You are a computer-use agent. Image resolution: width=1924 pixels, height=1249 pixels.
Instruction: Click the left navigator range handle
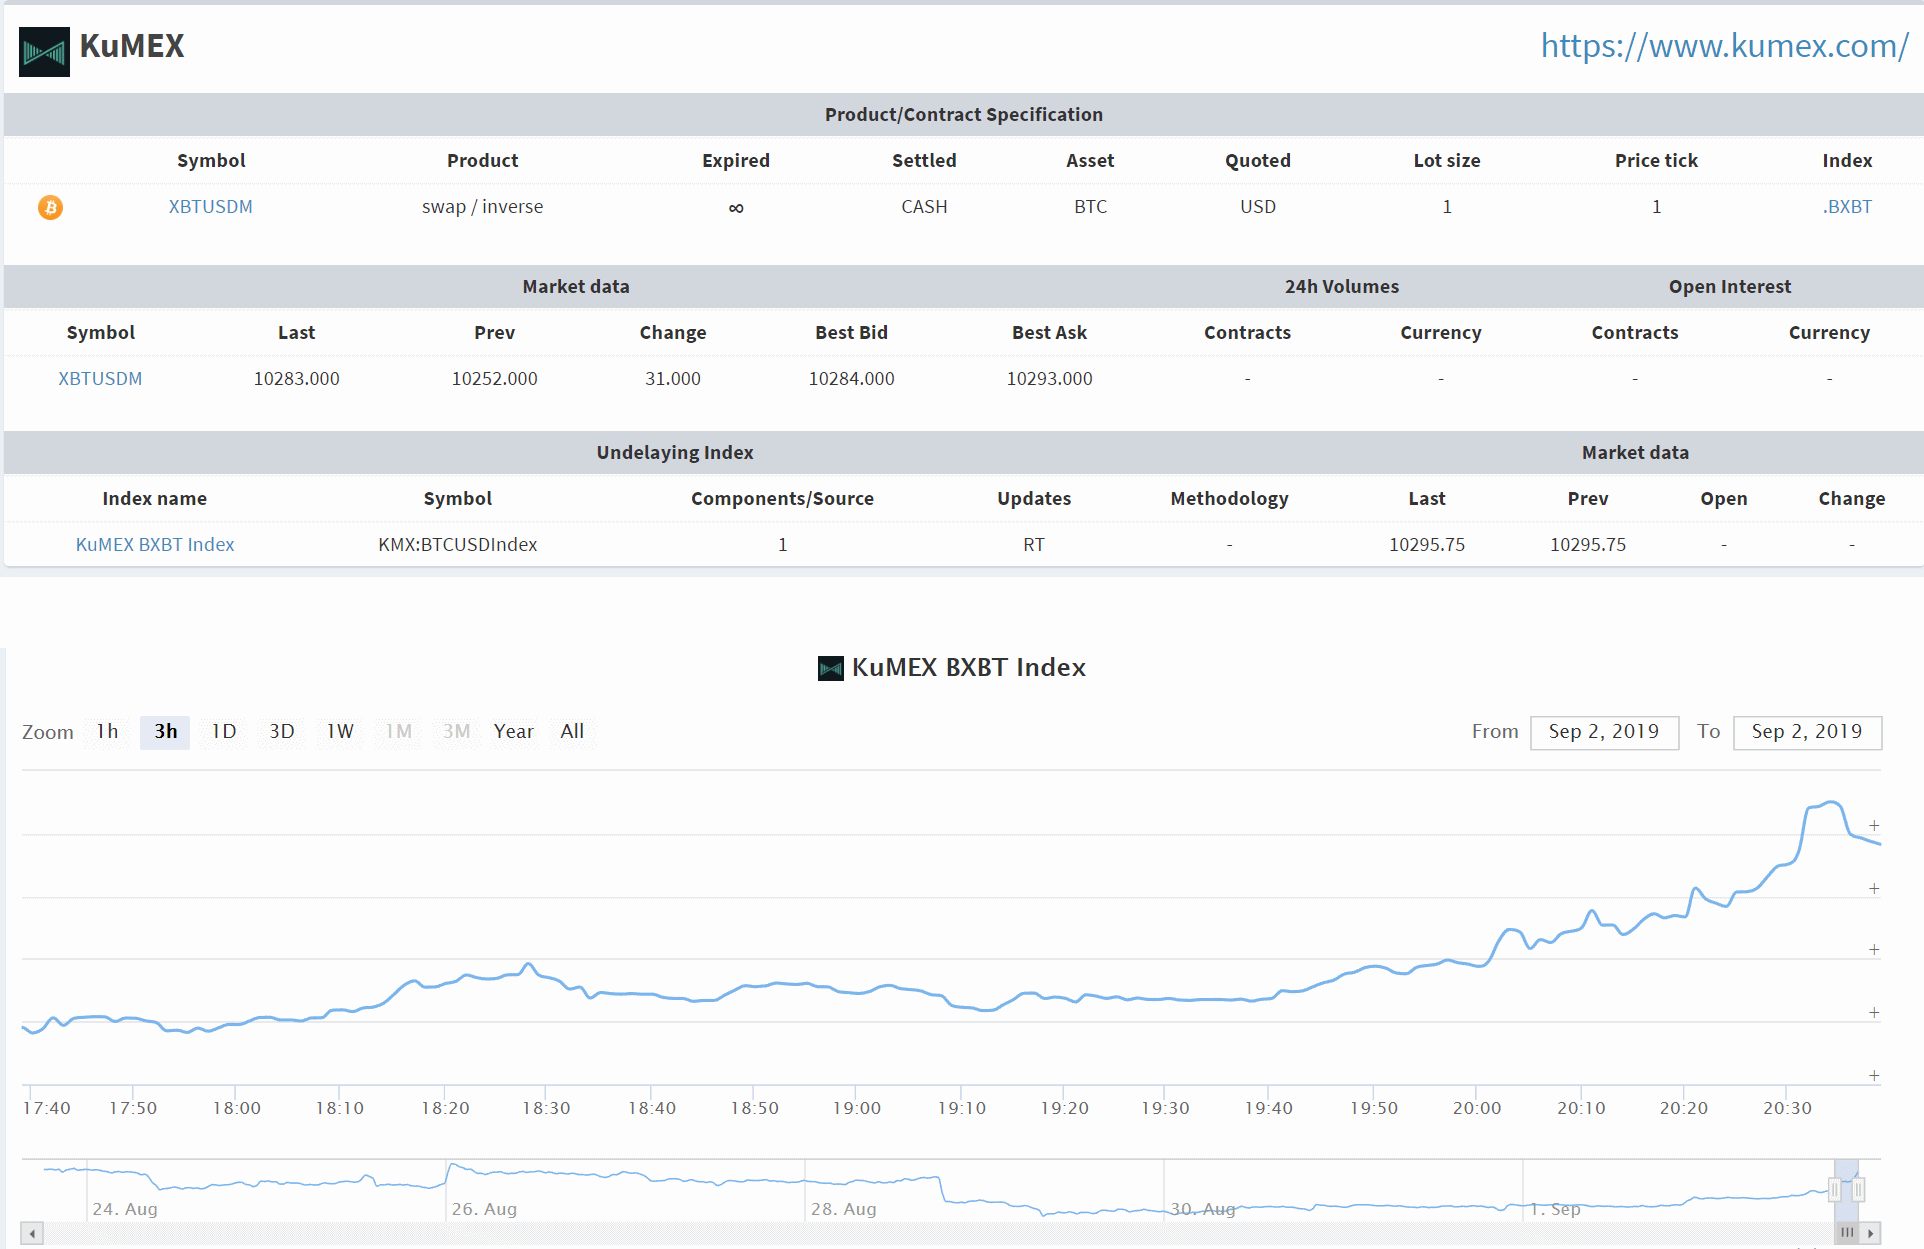coord(1834,1190)
